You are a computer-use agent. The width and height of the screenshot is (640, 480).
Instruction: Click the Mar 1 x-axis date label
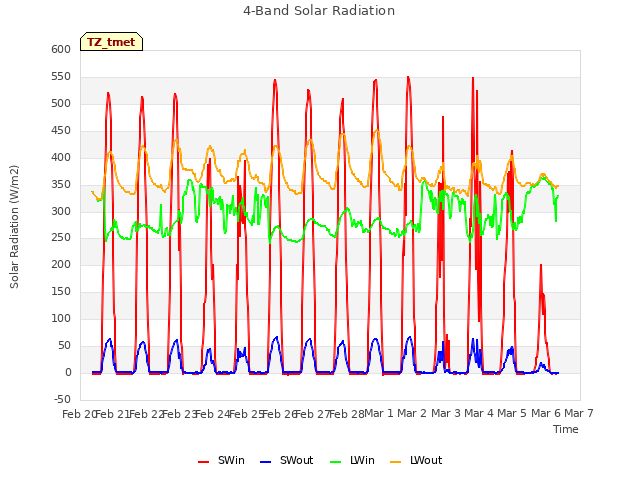click(378, 413)
